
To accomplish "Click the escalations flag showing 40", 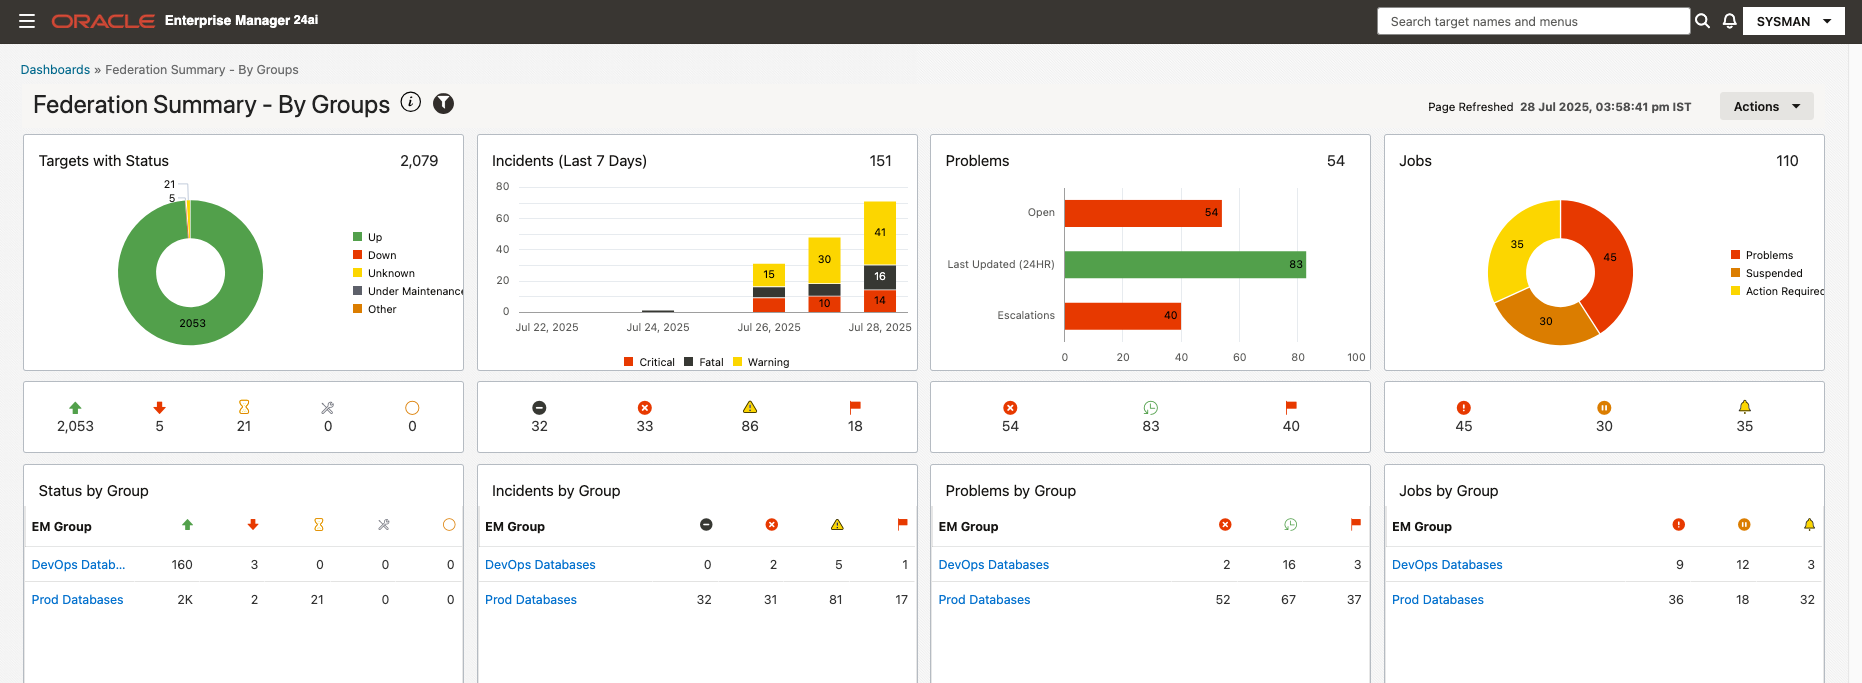I will 1291,407.
